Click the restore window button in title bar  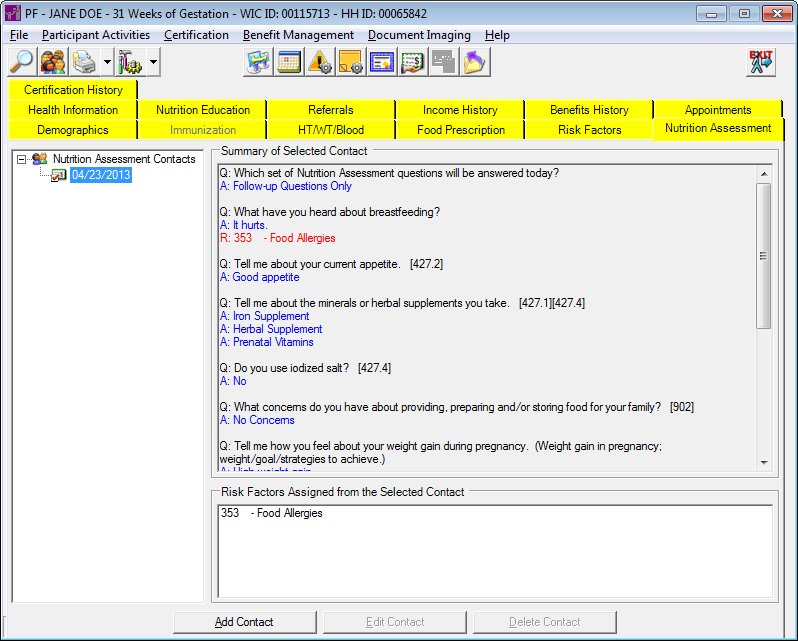(x=744, y=14)
